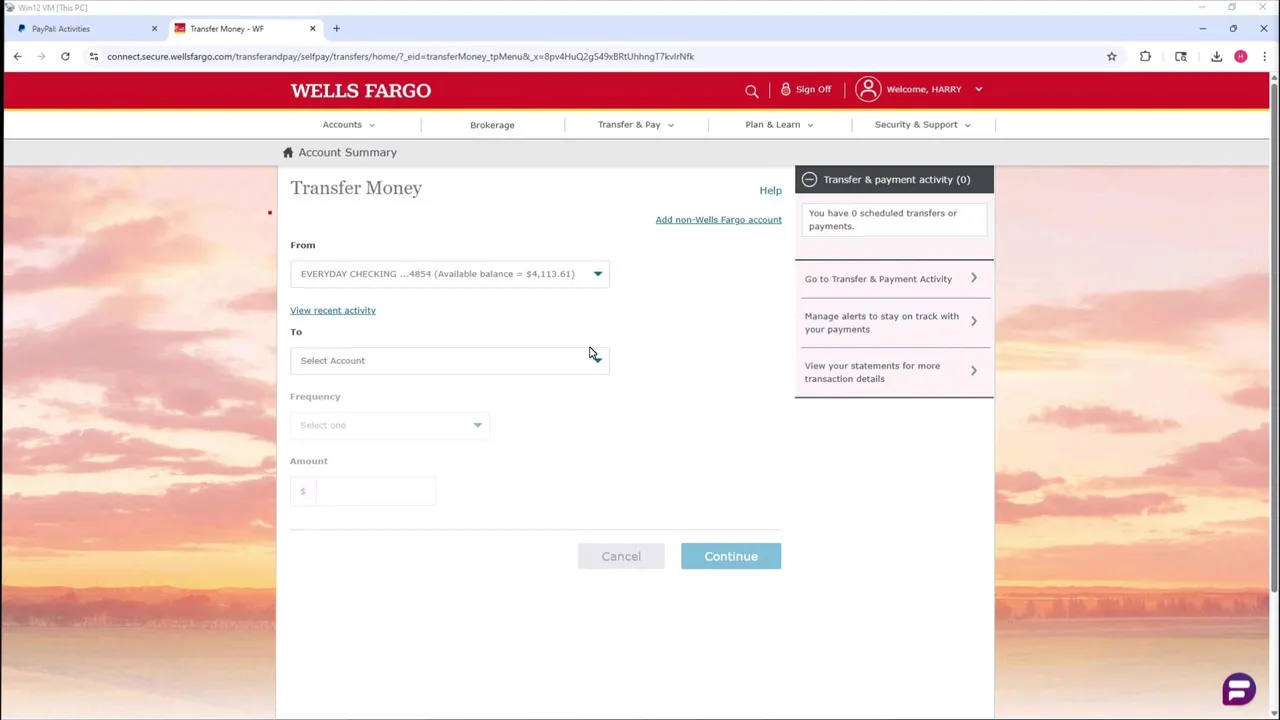Click the Wells Fargo logo
This screenshot has height=720, width=1280.
tap(361, 90)
